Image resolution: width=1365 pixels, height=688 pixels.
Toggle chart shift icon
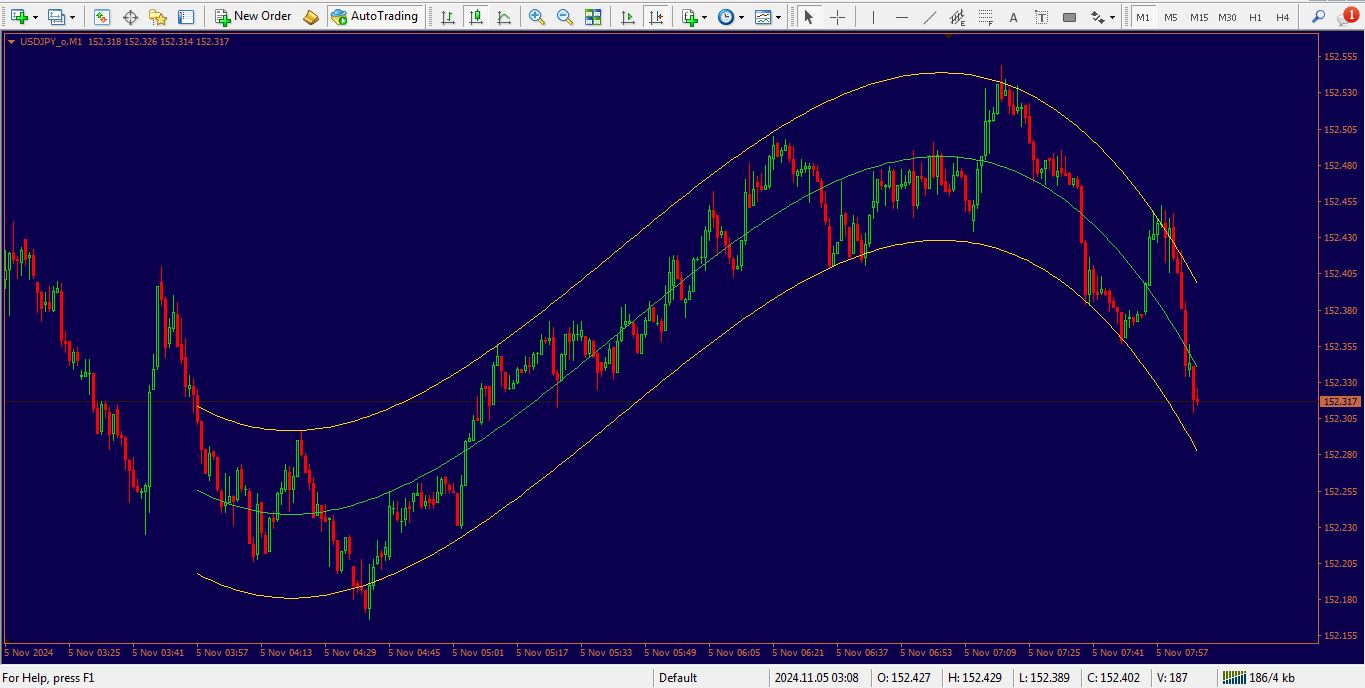(655, 17)
